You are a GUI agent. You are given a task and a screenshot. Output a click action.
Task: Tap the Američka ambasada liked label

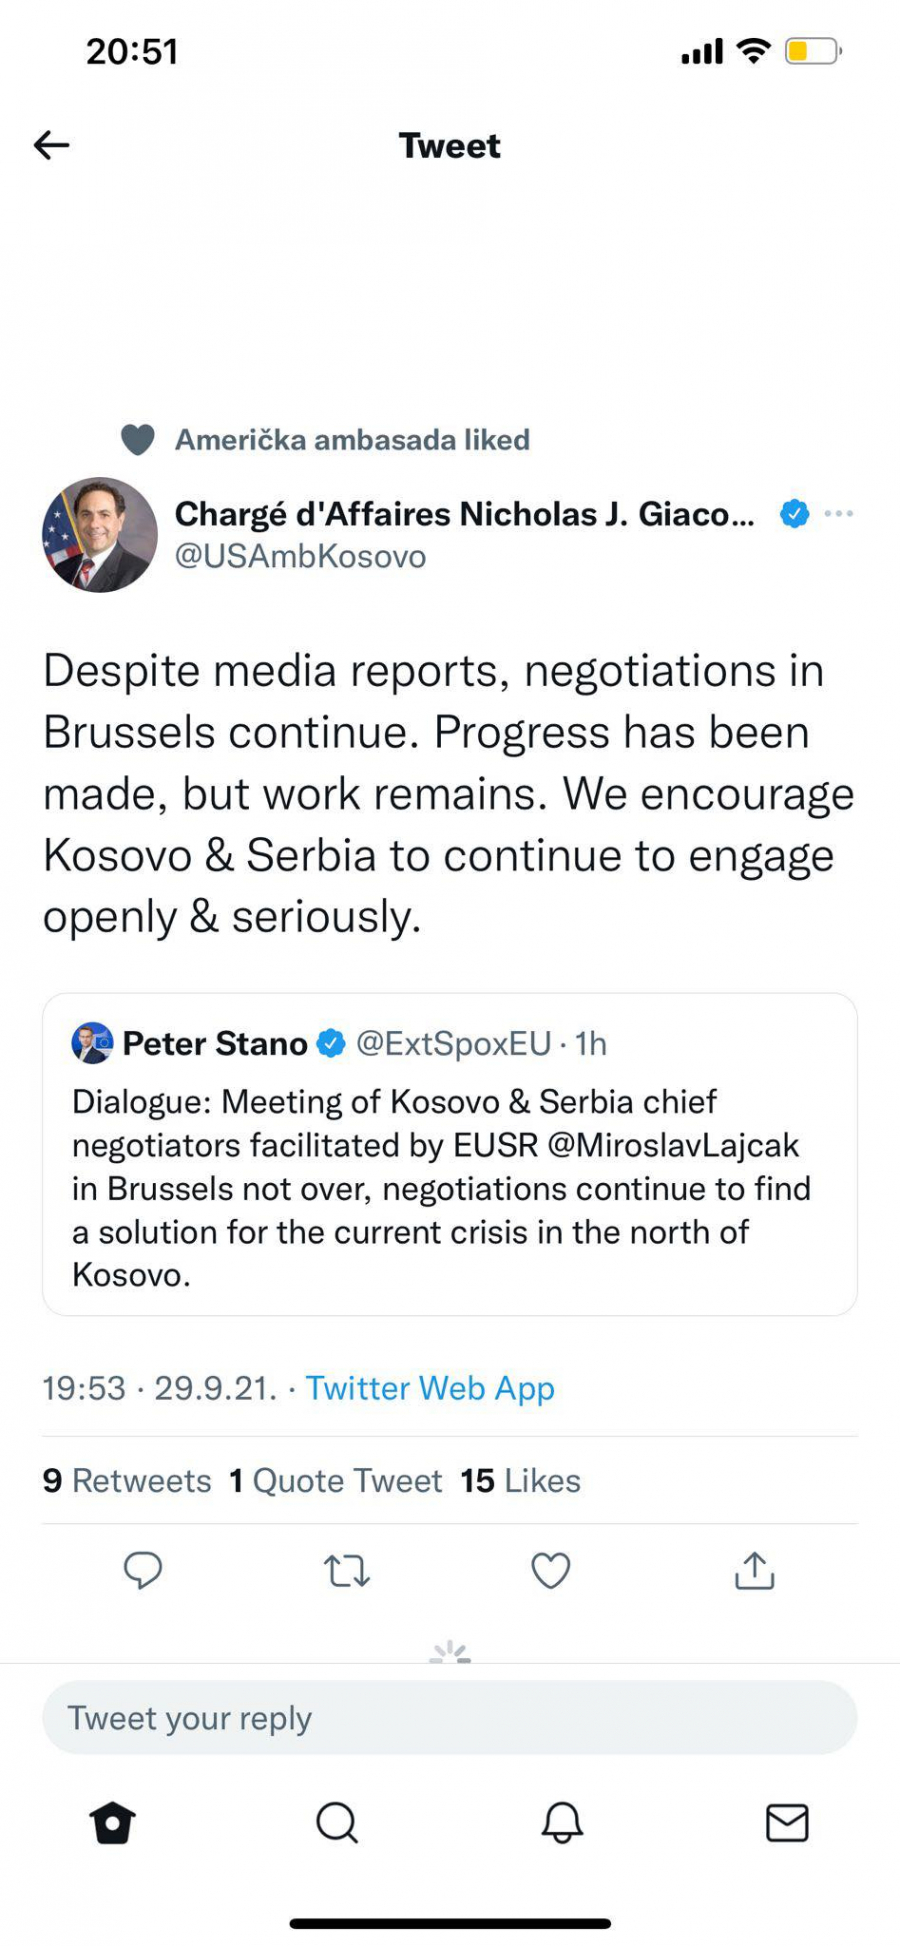coord(352,440)
